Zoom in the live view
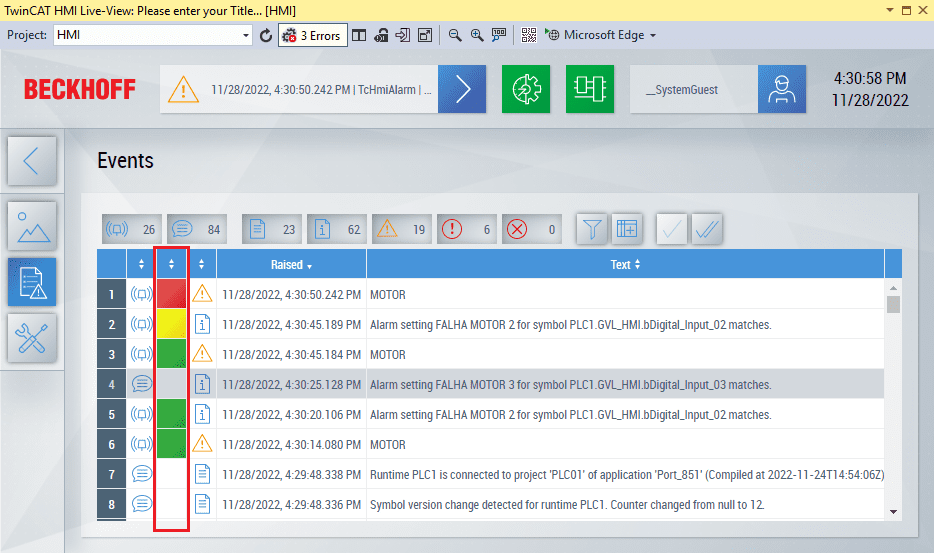Image resolution: width=934 pixels, height=553 pixels. click(x=477, y=36)
